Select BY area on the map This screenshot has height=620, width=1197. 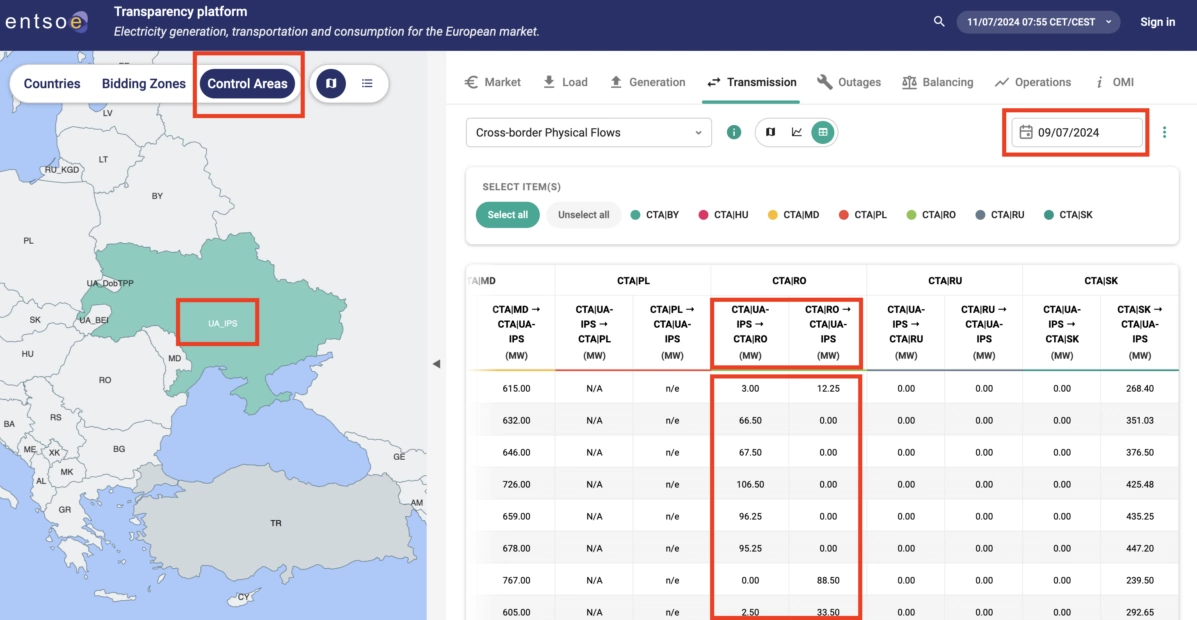157,196
